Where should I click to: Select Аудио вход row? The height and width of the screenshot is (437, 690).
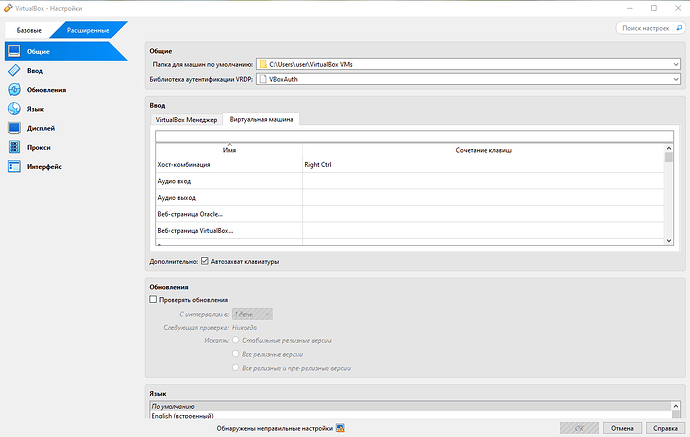[410, 181]
